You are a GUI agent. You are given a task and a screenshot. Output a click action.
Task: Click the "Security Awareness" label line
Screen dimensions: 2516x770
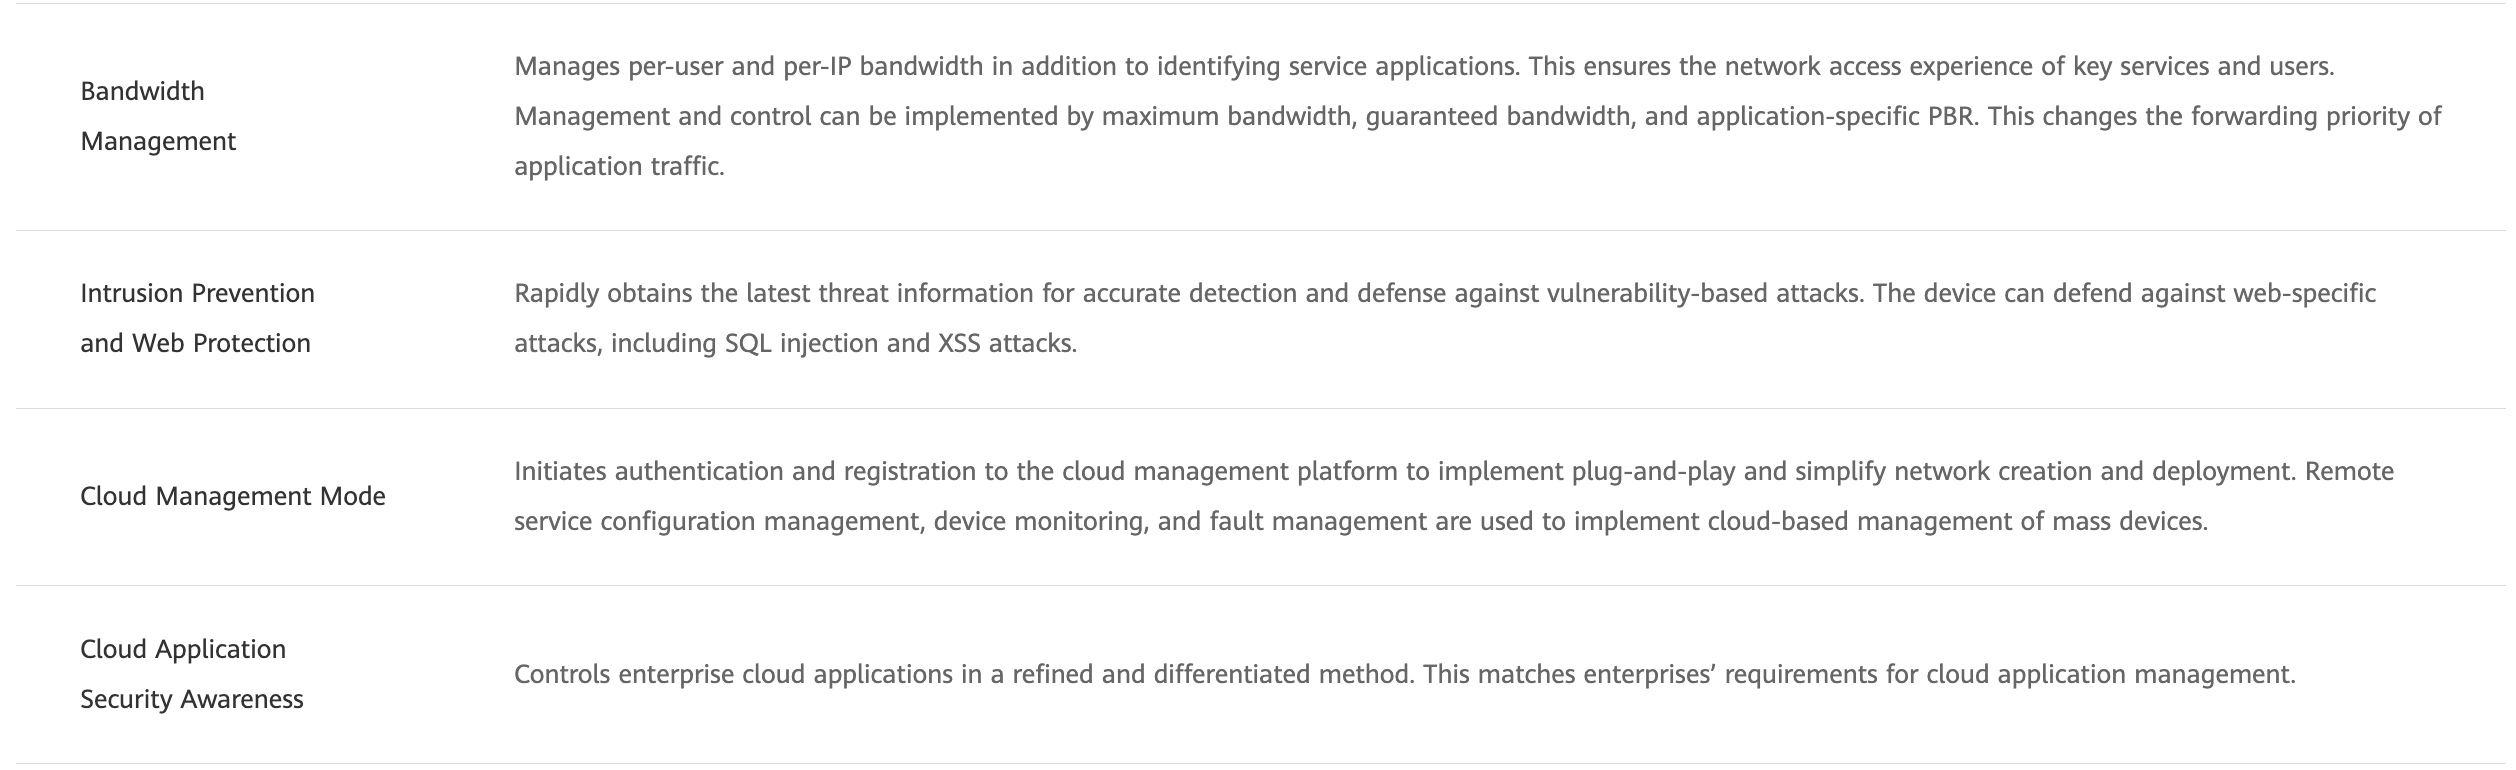point(191,699)
